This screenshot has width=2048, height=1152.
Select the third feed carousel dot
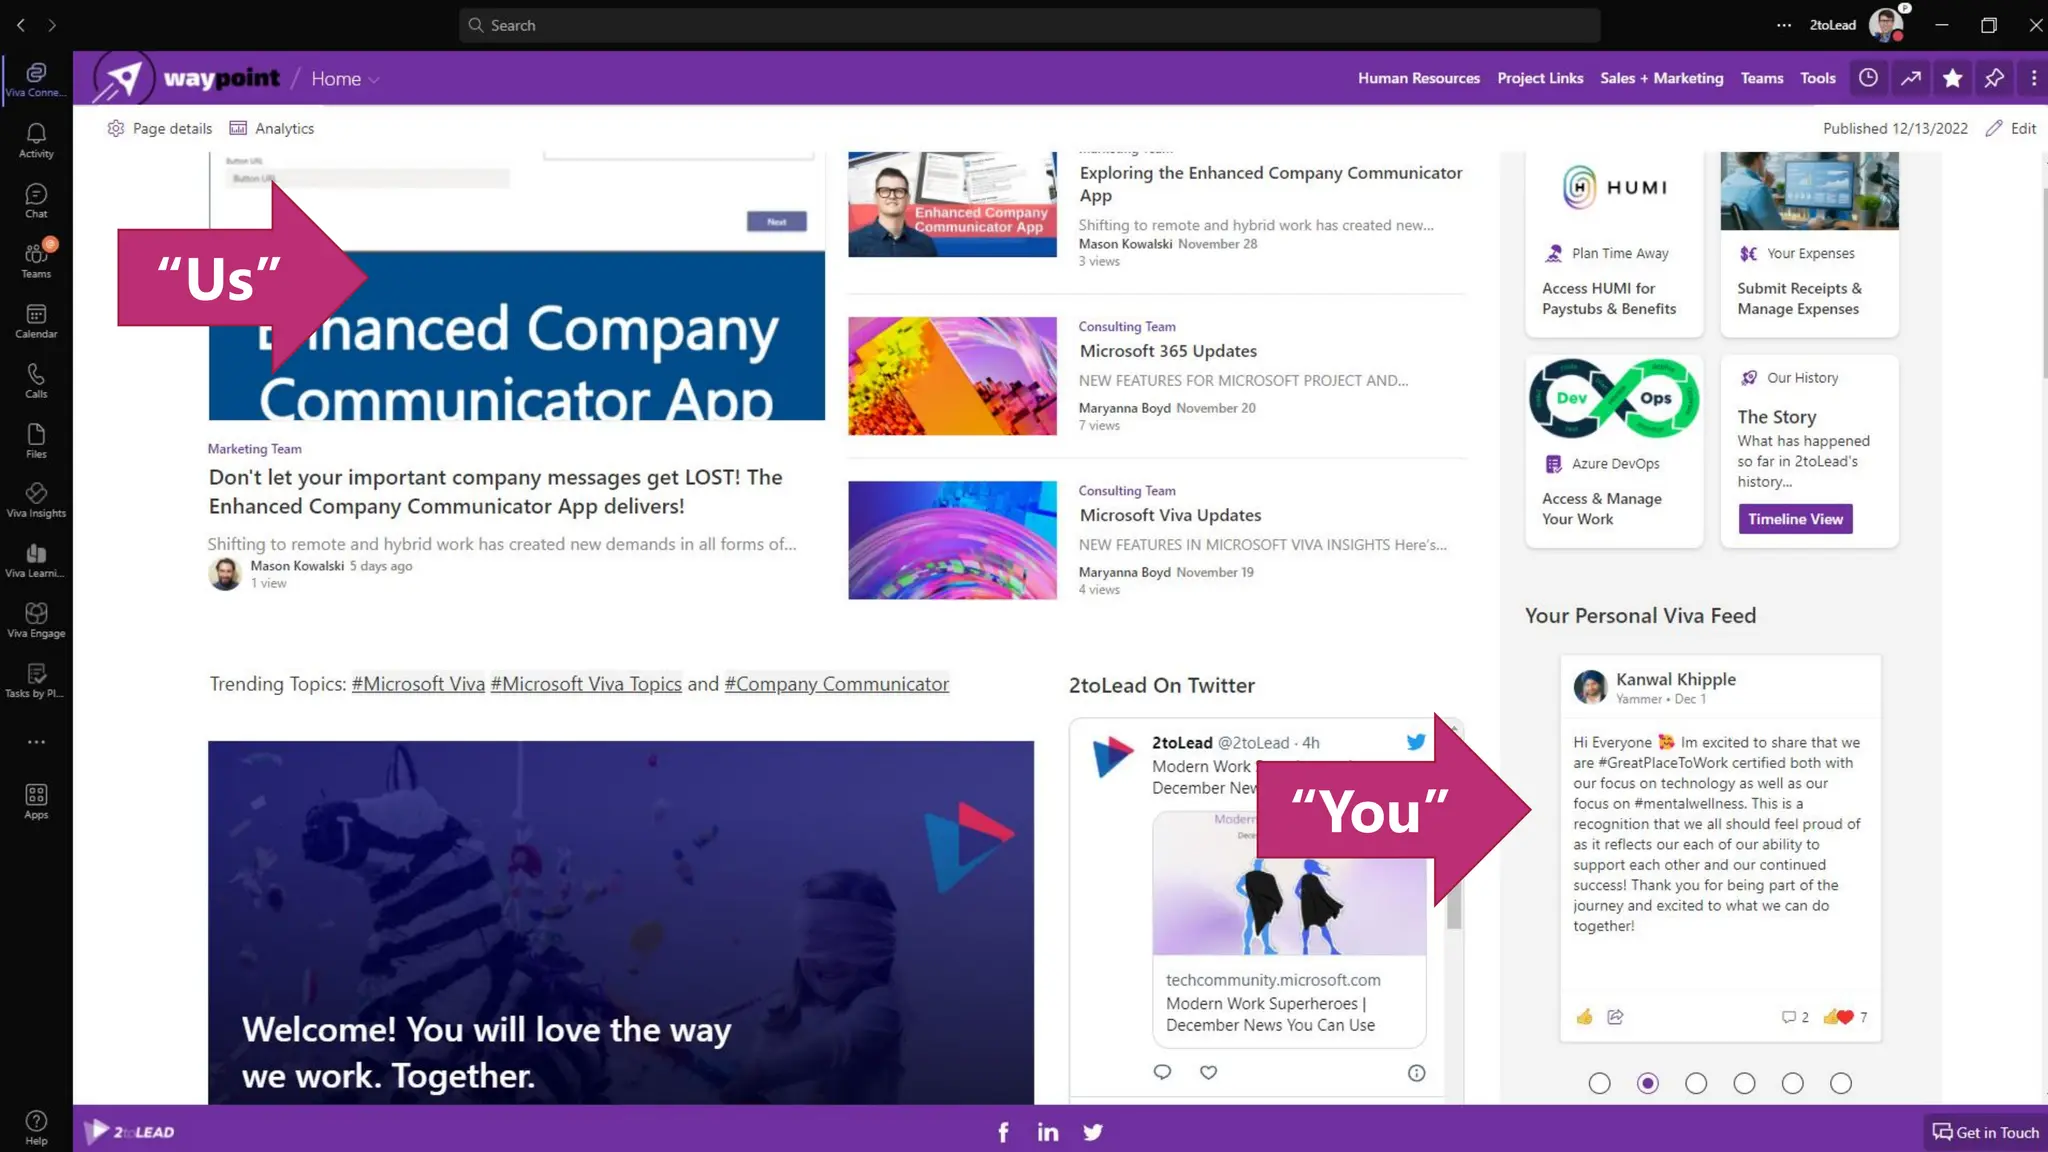(x=1696, y=1083)
